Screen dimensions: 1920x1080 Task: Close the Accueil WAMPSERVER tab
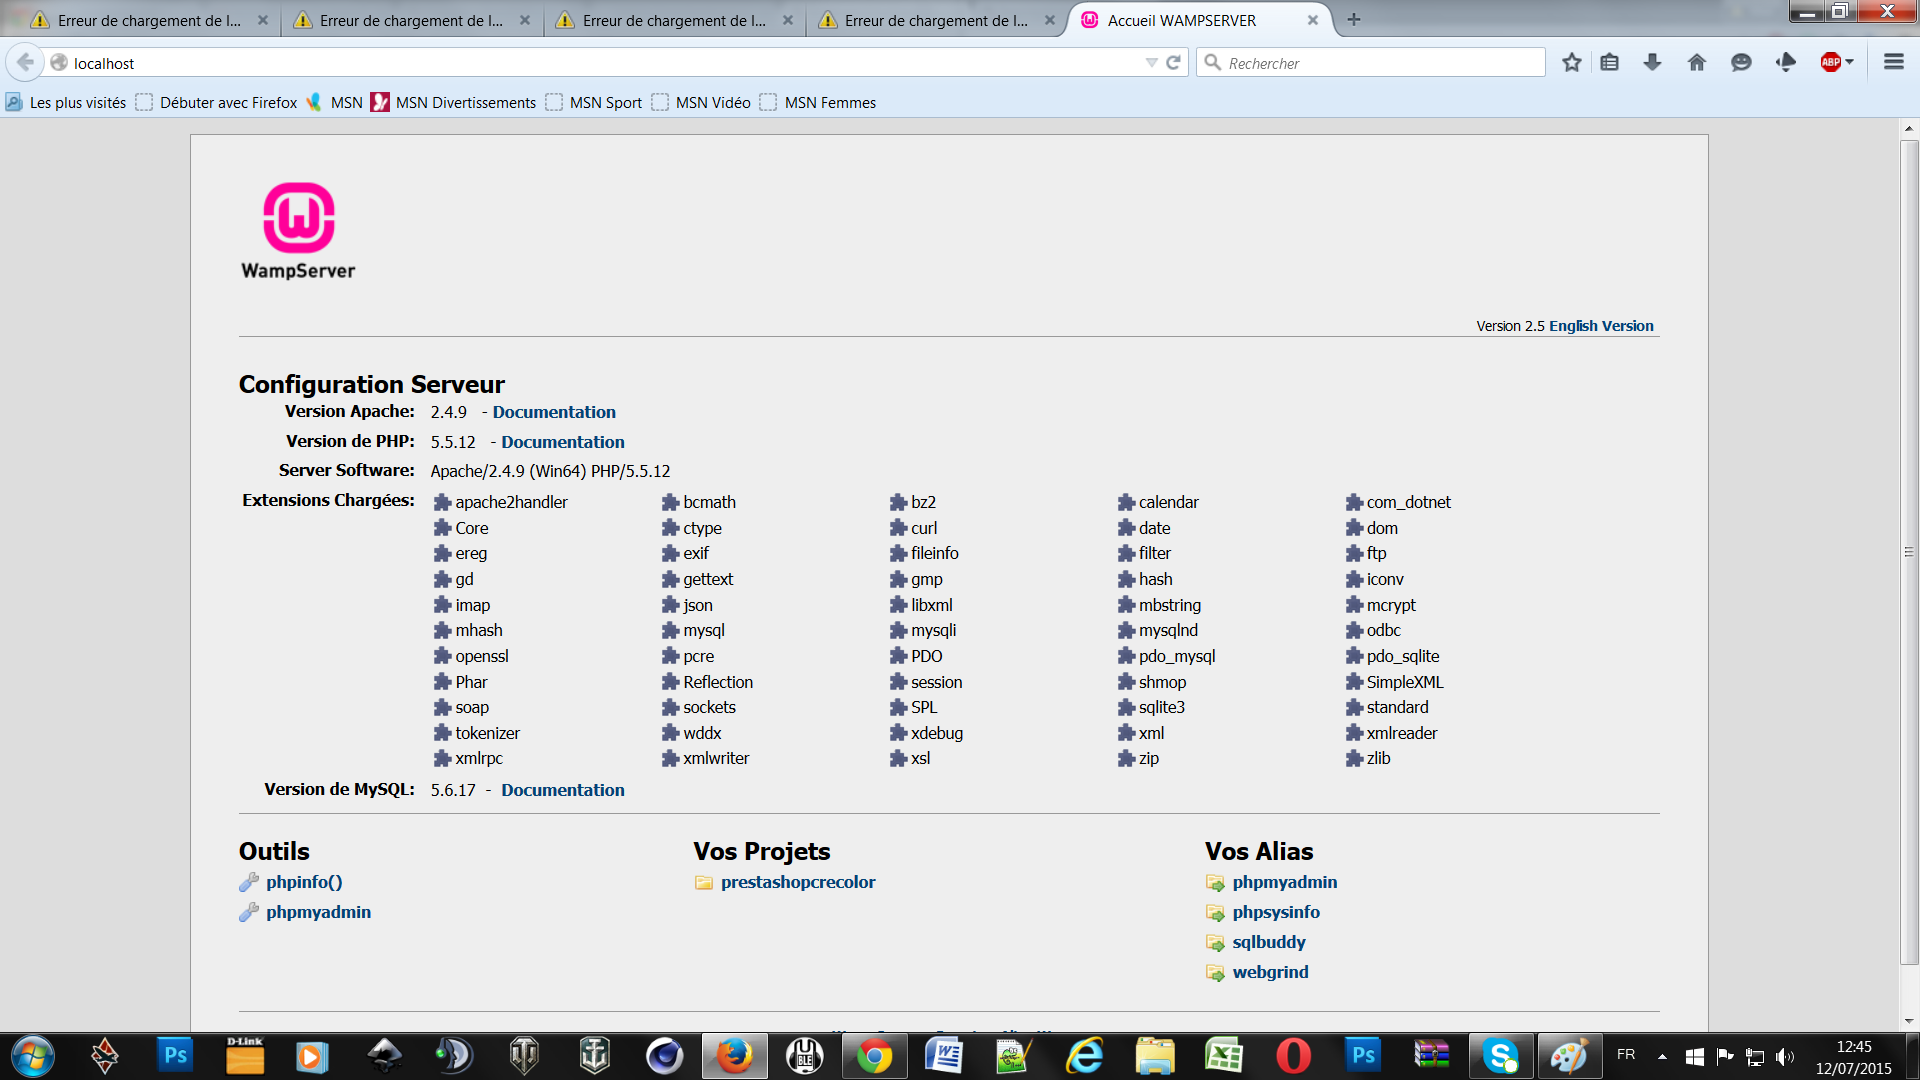pyautogui.click(x=1313, y=20)
